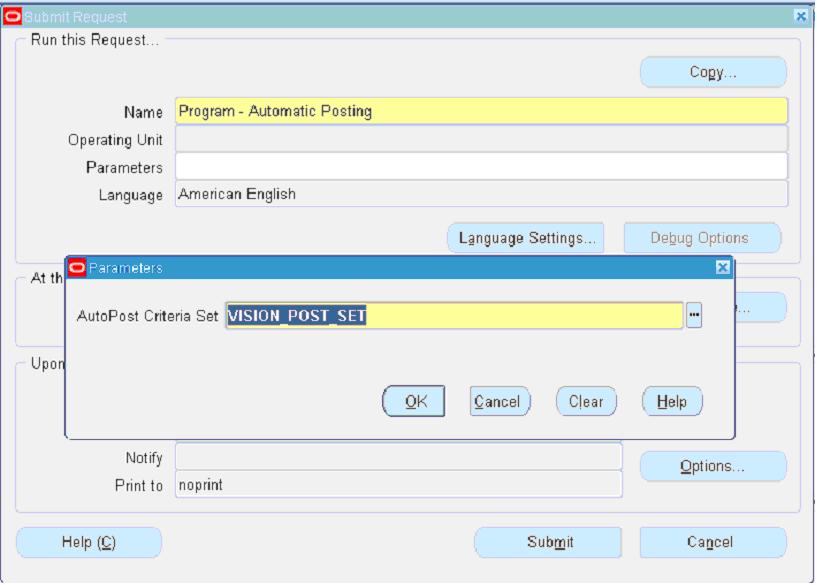Screen dimensions: 817x585
Task: Clear the AutoPost Criteria Set value
Action: 589,399
